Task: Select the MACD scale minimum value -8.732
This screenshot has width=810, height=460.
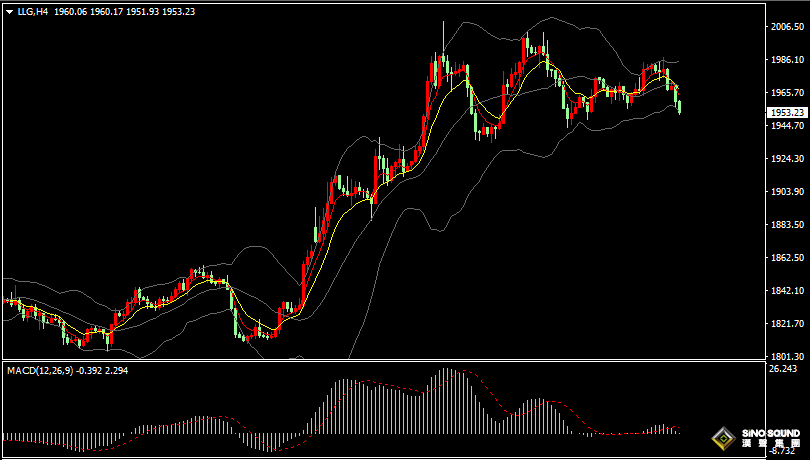Action: click(784, 453)
